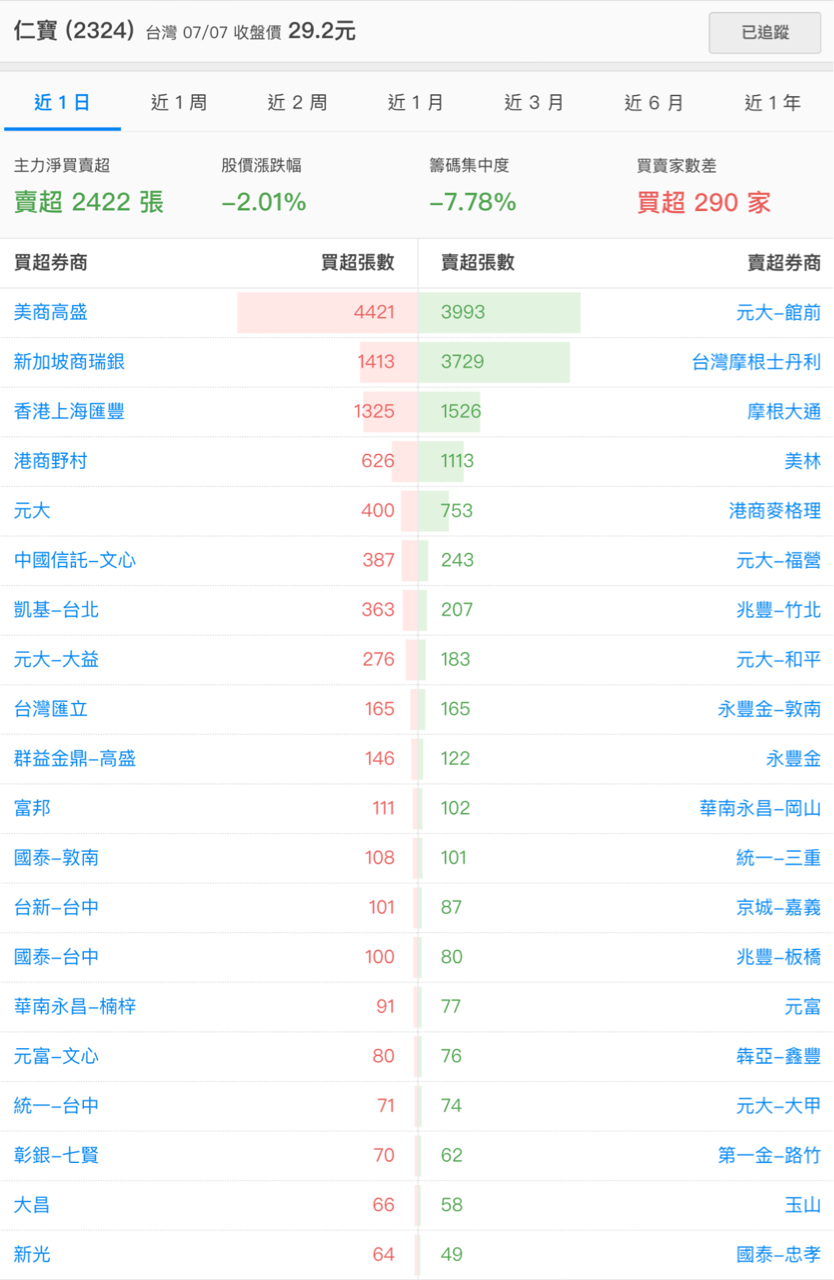Click the 國泰-忠孝 seller link
This screenshot has height=1280, width=834.
(x=778, y=1254)
